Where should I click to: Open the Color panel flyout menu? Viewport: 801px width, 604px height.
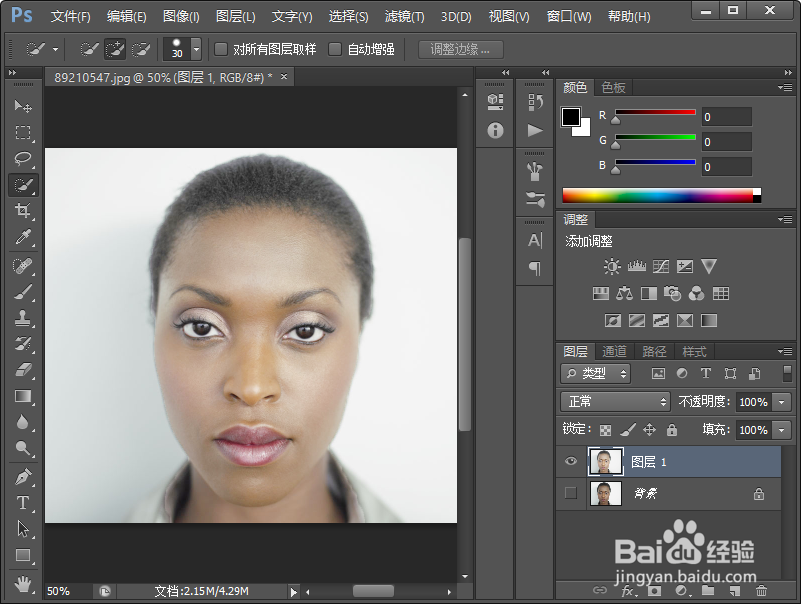pos(785,87)
